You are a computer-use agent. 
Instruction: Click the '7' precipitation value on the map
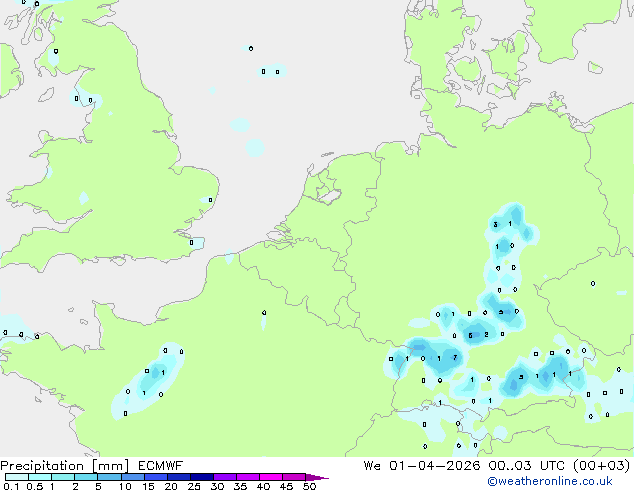[455, 357]
